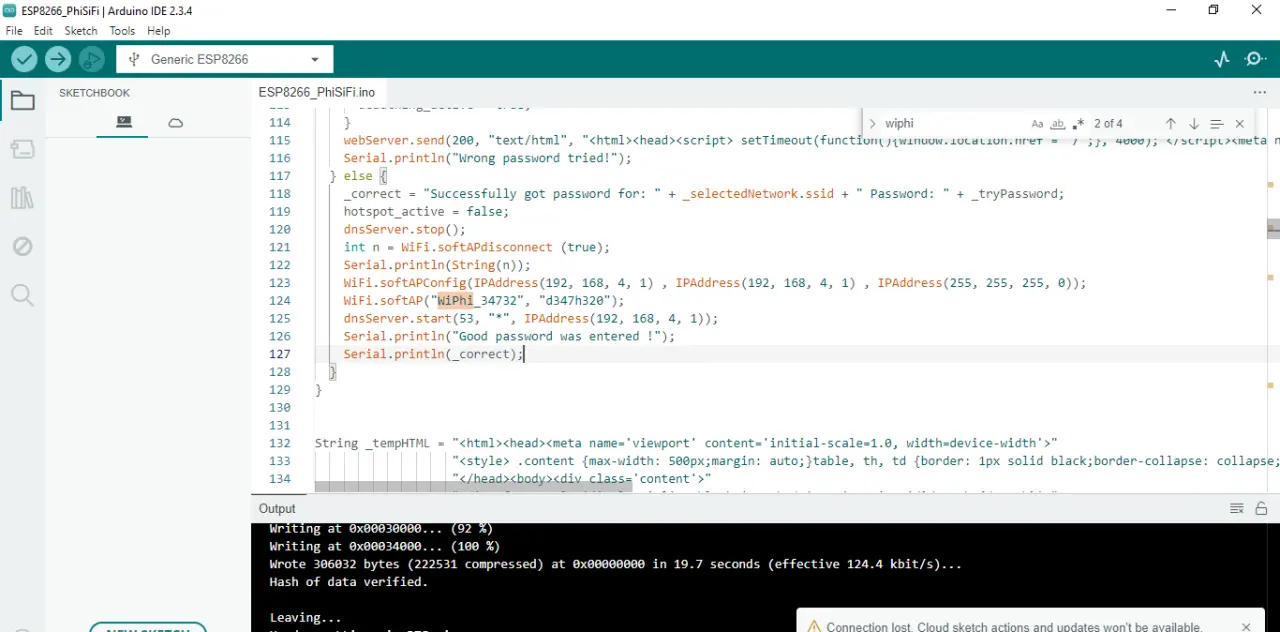Click the Verify sketch checkmark button
The height and width of the screenshot is (632, 1280).
pos(24,60)
